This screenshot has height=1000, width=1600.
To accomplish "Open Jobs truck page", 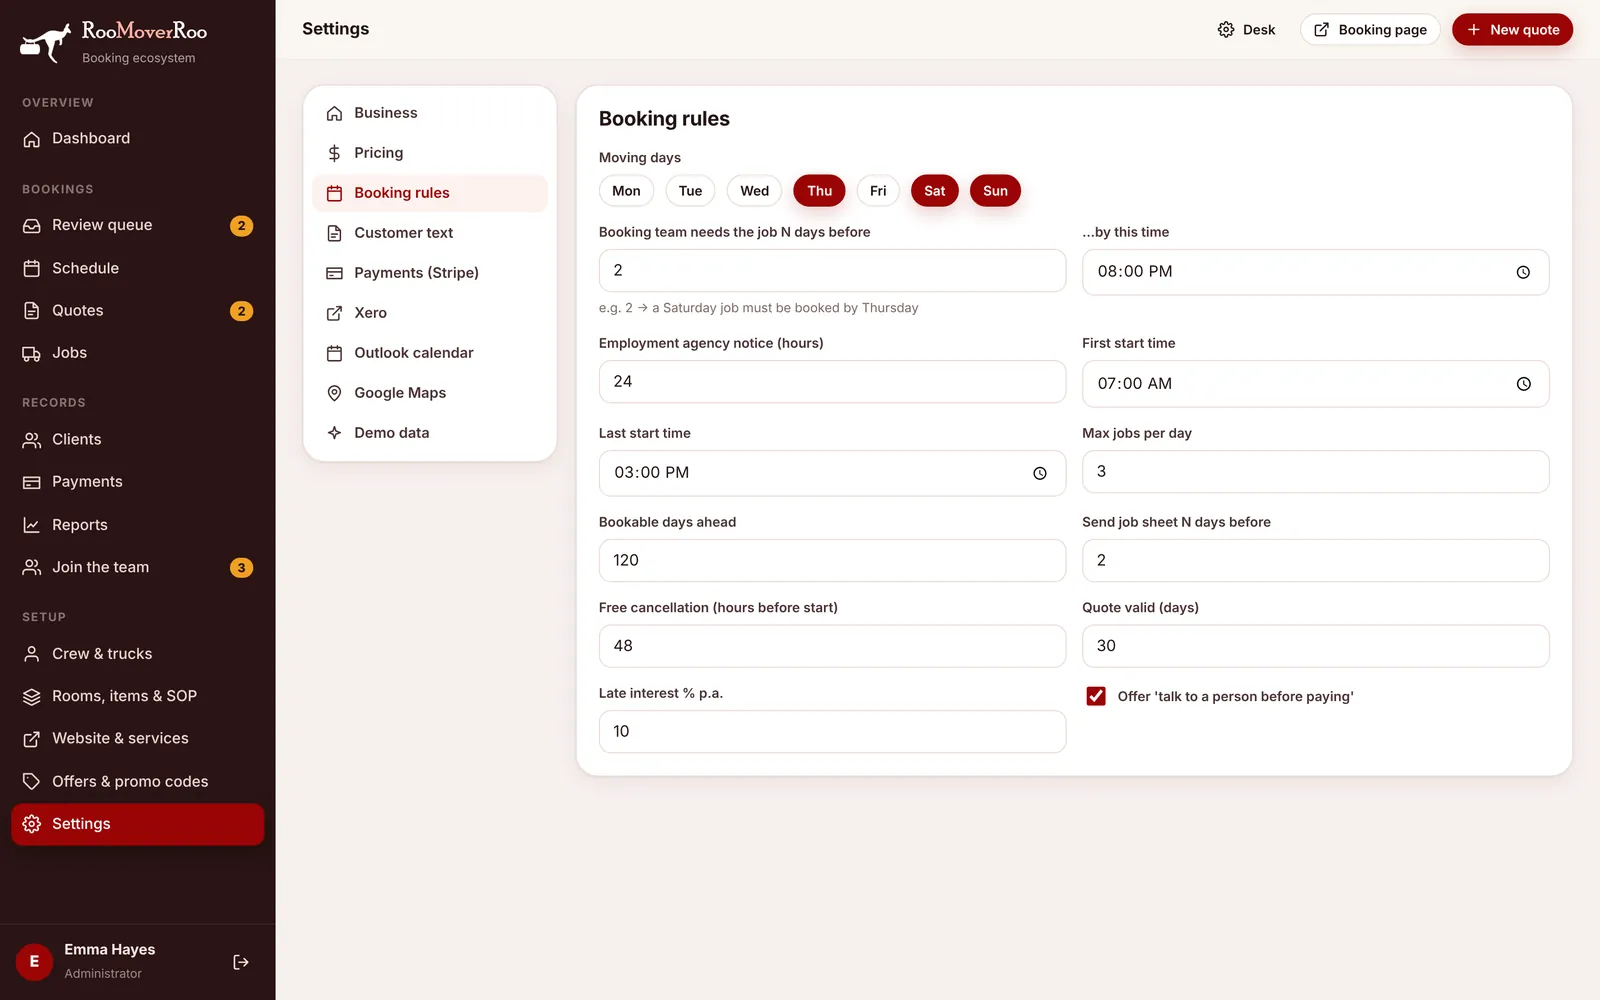I will 137,353.
